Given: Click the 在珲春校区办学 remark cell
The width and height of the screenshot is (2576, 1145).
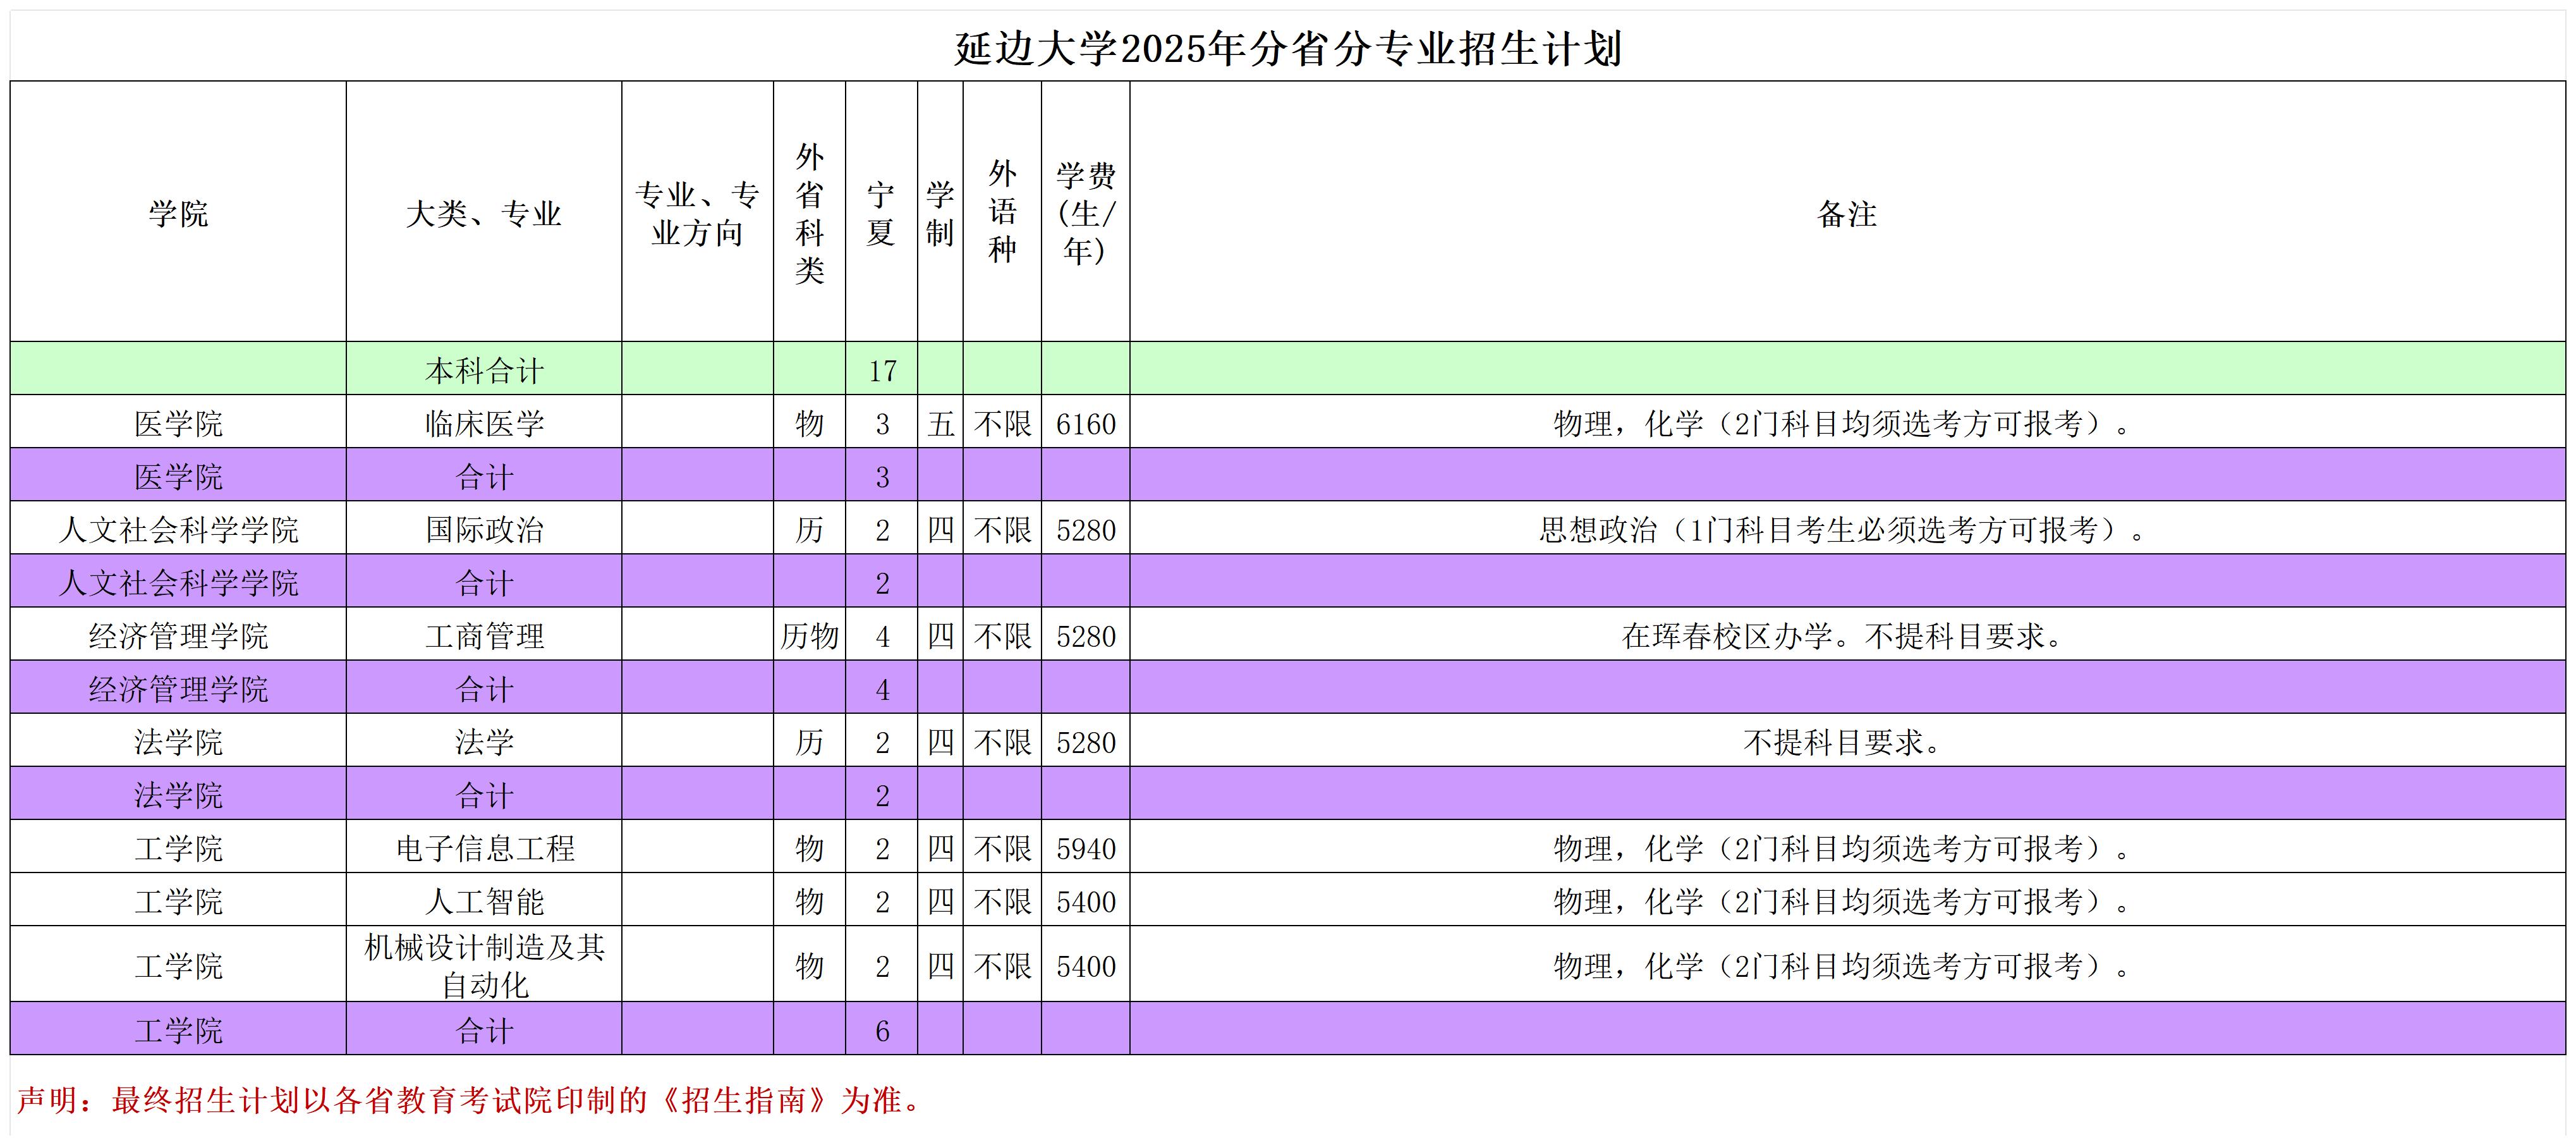Looking at the screenshot, I should tap(1847, 634).
